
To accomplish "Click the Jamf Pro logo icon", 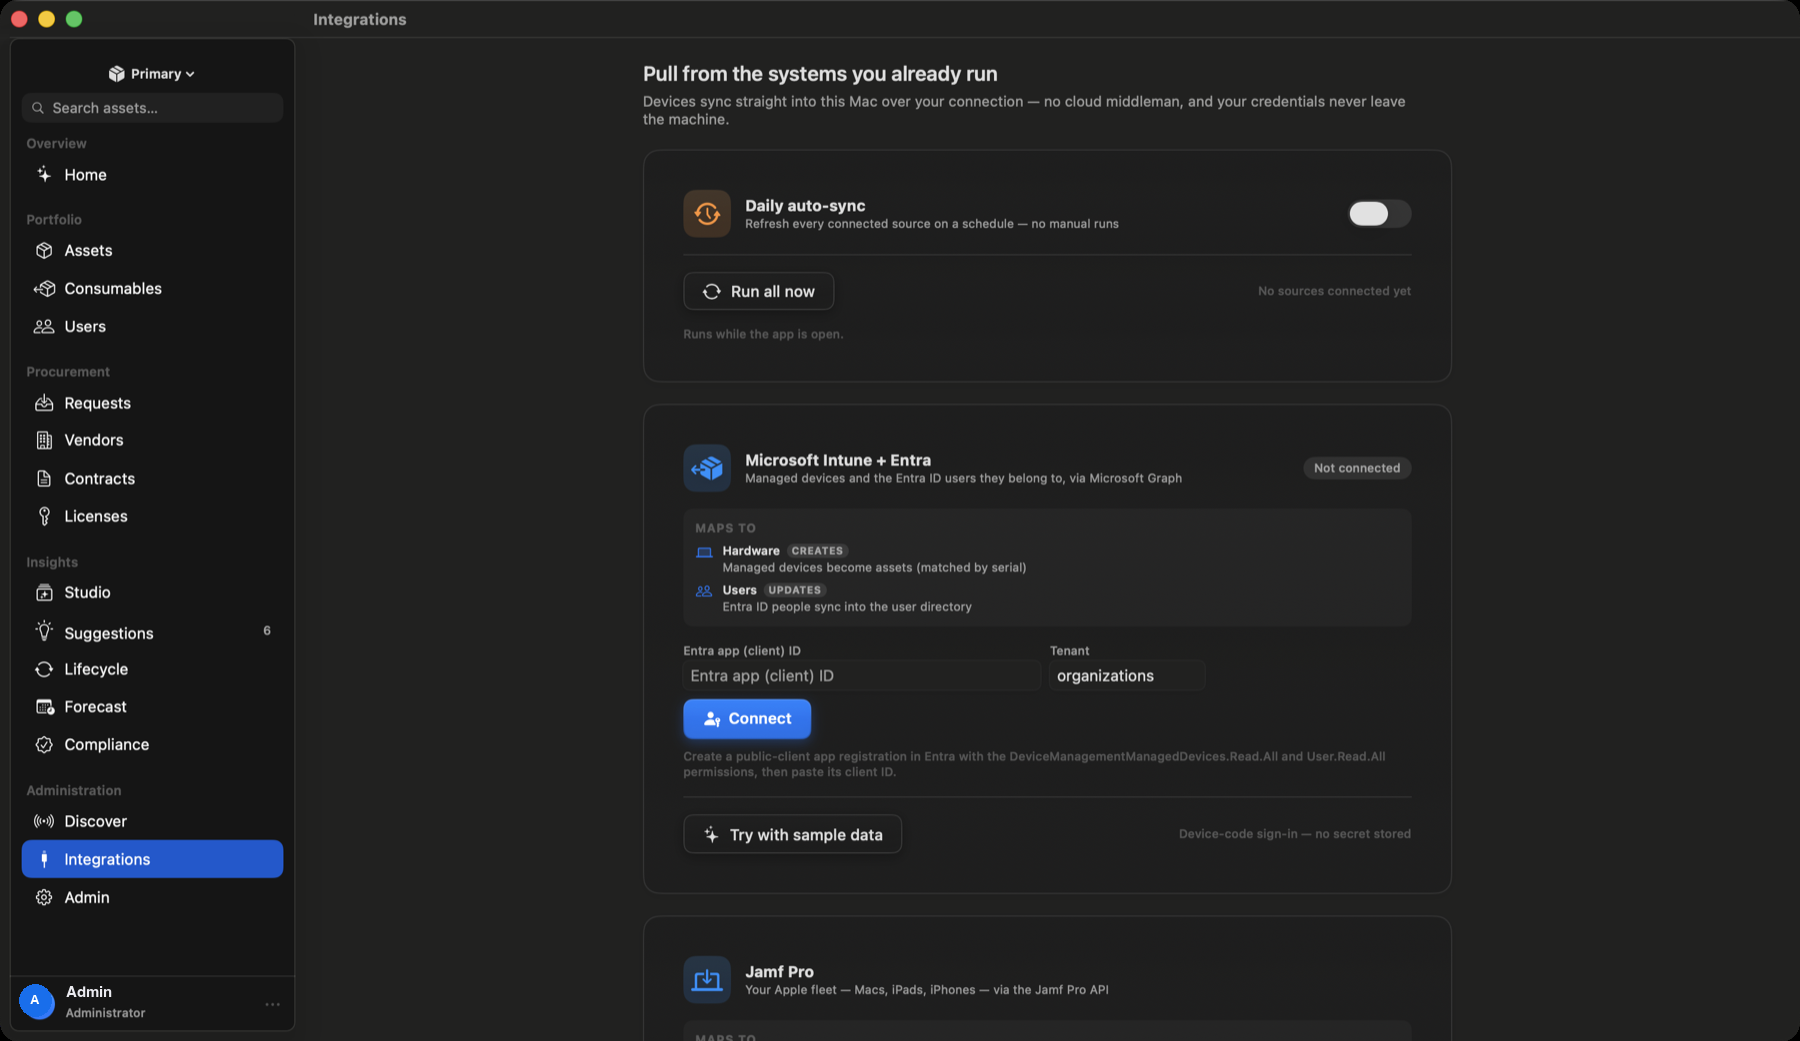I will pyautogui.click(x=707, y=979).
